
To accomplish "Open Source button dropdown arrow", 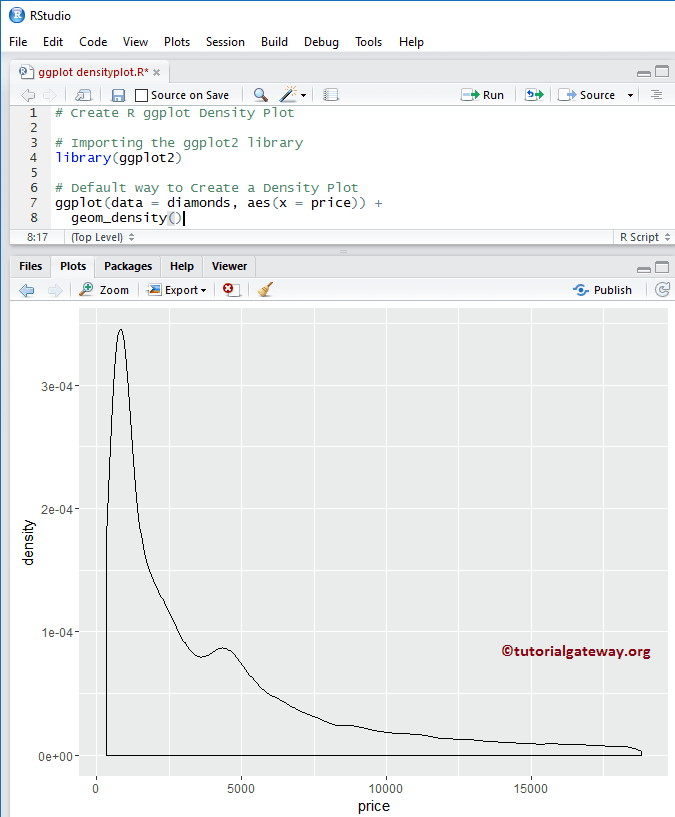I will [x=630, y=95].
